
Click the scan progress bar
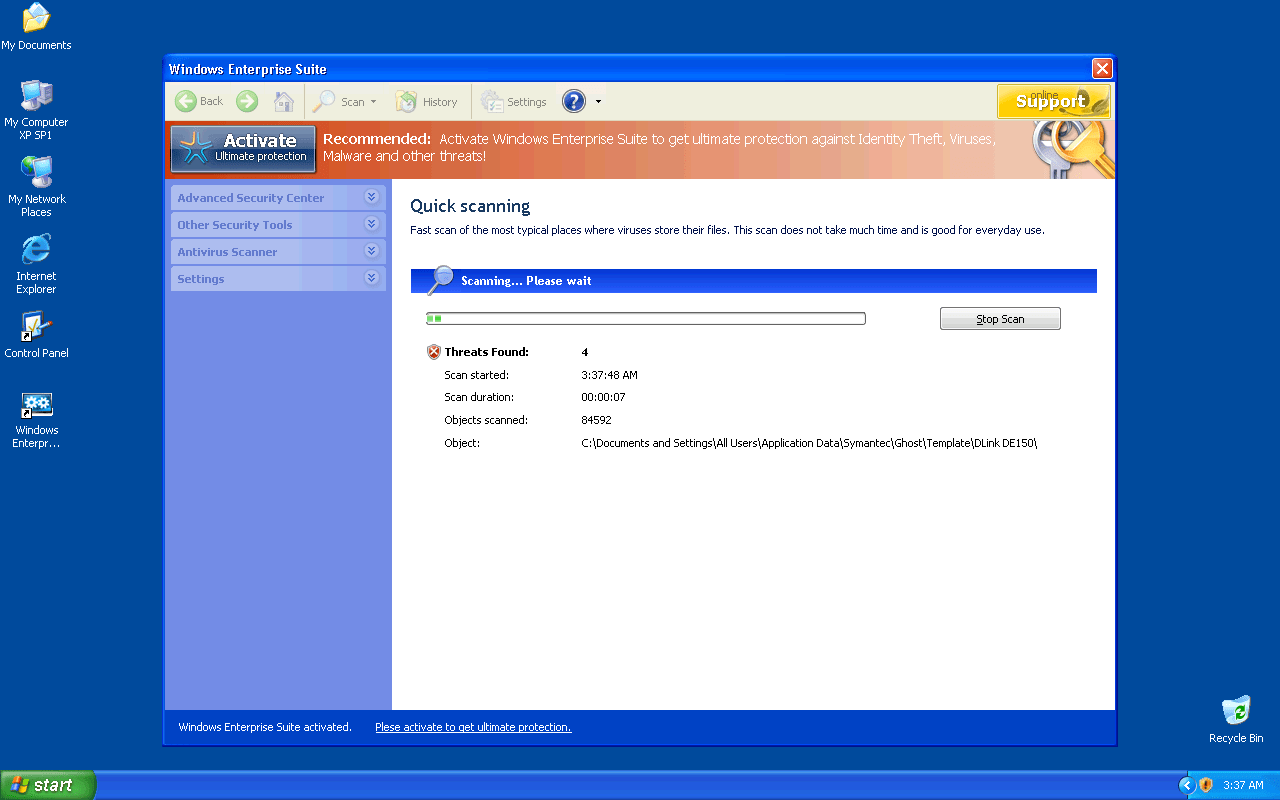tap(645, 319)
